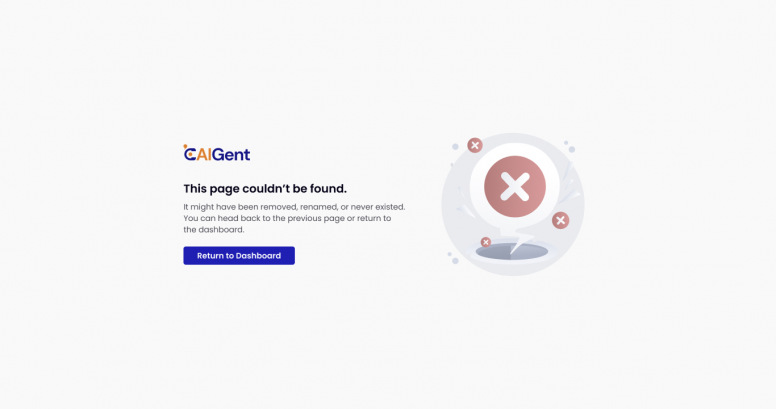Viewport: 776px width, 409px height.
Task: Click the large red X error icon
Action: pyautogui.click(x=515, y=187)
